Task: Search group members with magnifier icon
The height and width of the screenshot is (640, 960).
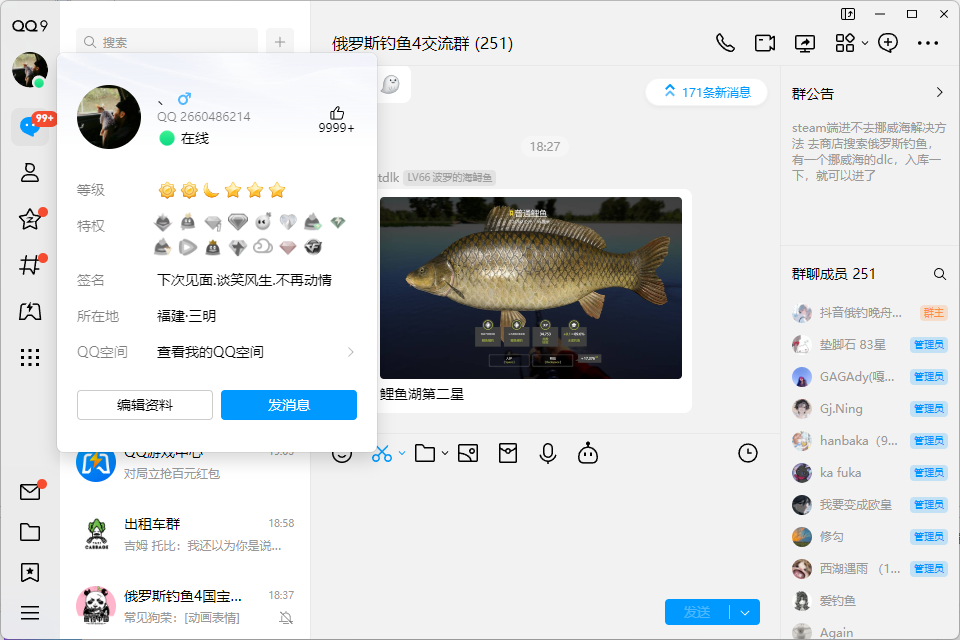Action: (939, 274)
